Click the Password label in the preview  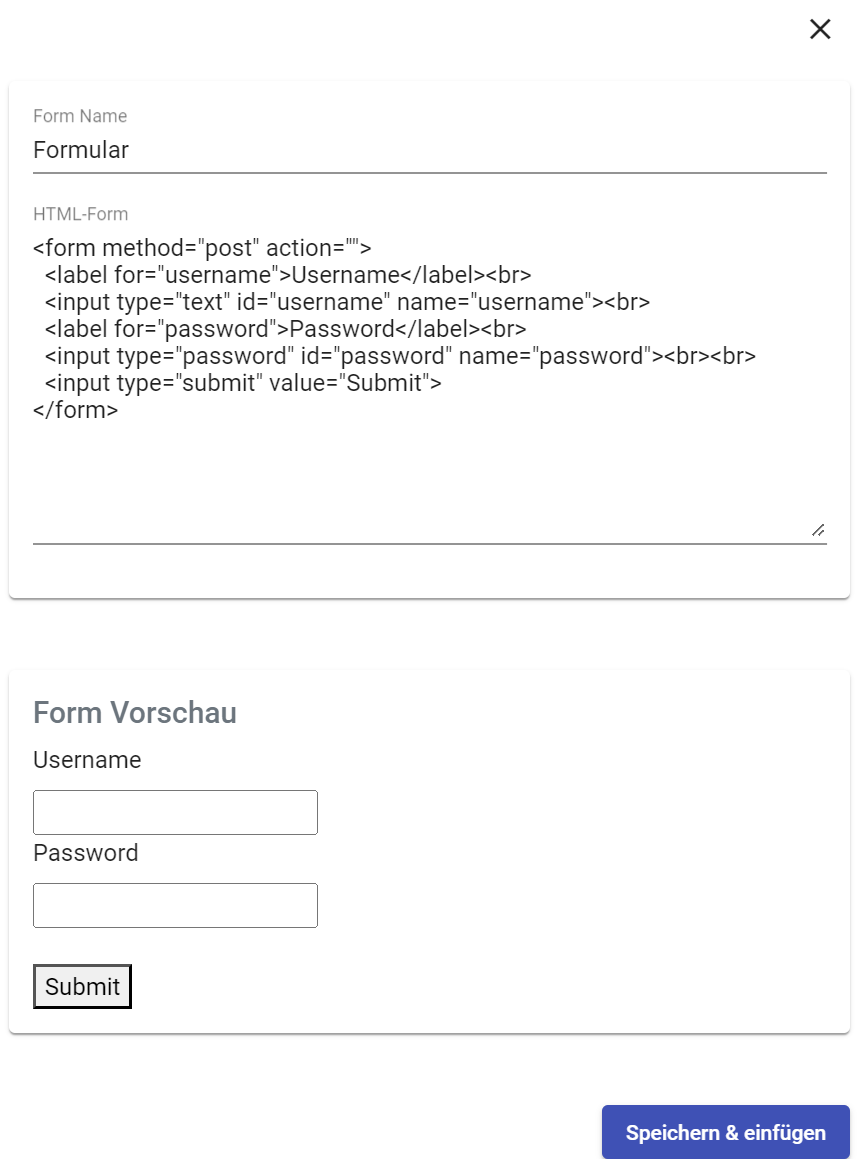click(x=86, y=853)
